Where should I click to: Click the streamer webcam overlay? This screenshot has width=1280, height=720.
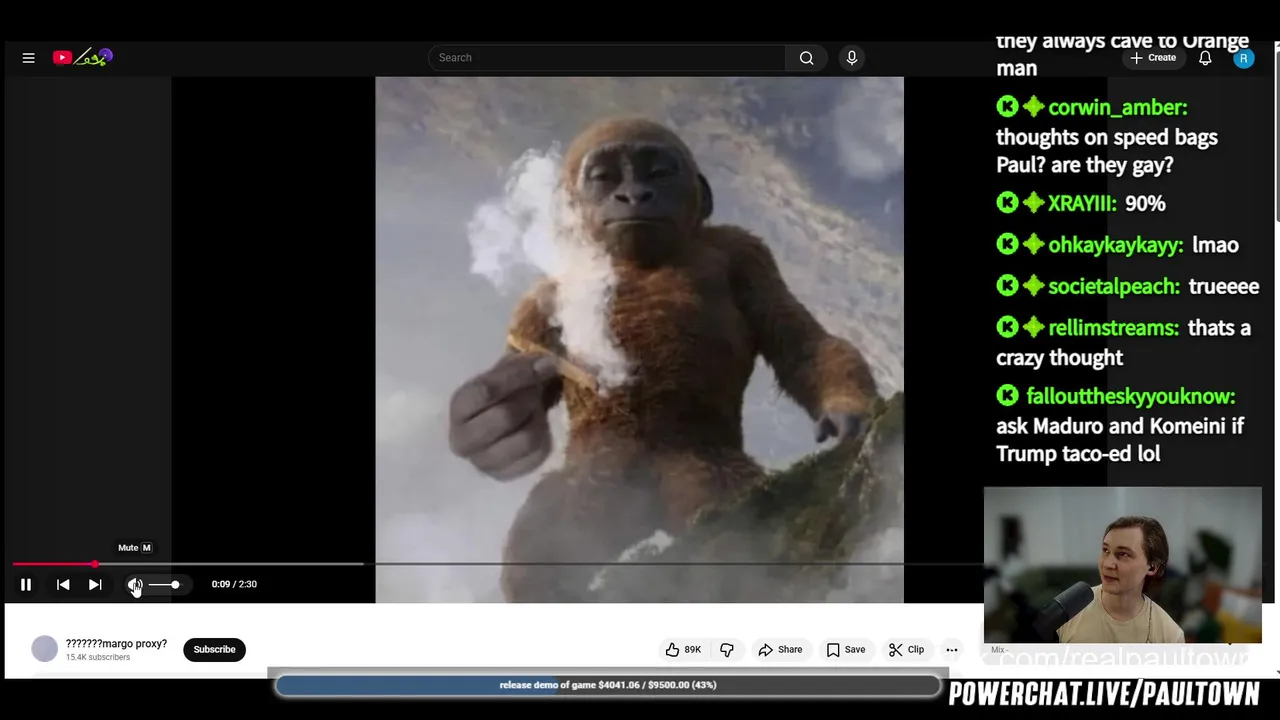coord(1123,565)
